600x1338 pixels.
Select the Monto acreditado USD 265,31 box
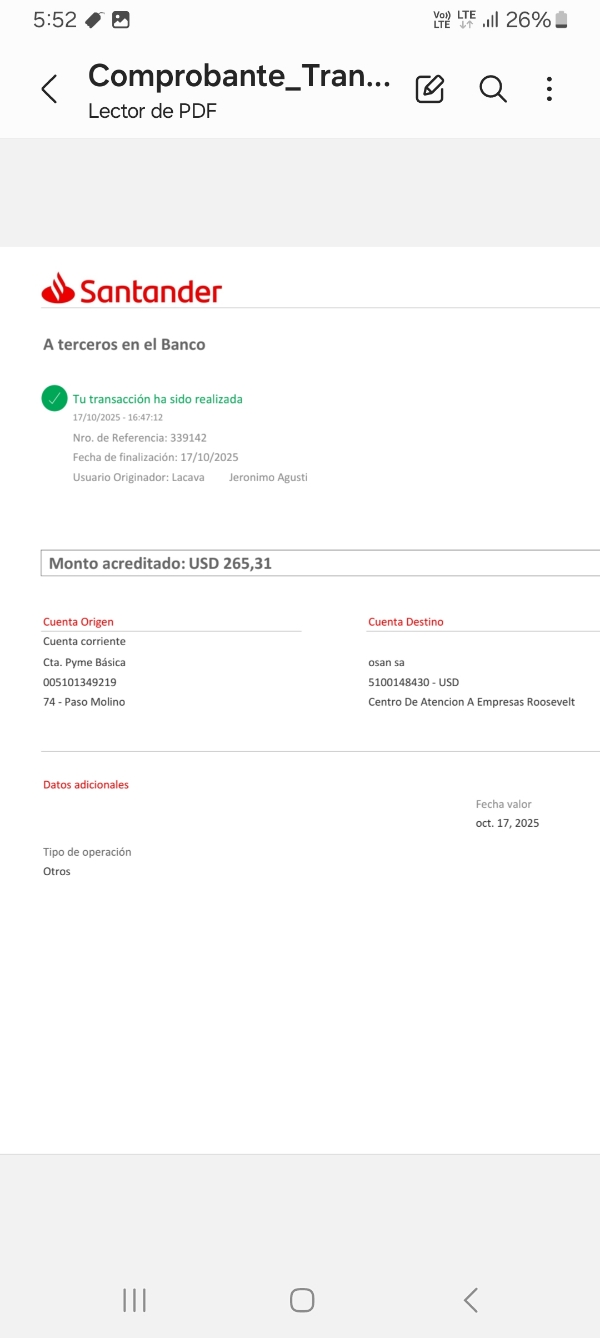[x=320, y=563]
